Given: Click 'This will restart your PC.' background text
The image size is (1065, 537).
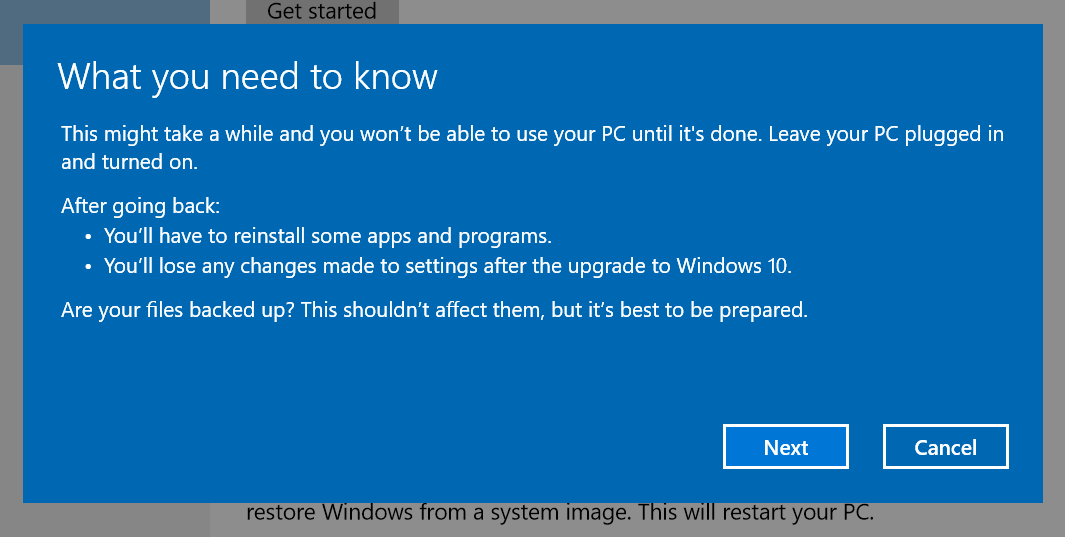Looking at the screenshot, I should click(x=756, y=512).
